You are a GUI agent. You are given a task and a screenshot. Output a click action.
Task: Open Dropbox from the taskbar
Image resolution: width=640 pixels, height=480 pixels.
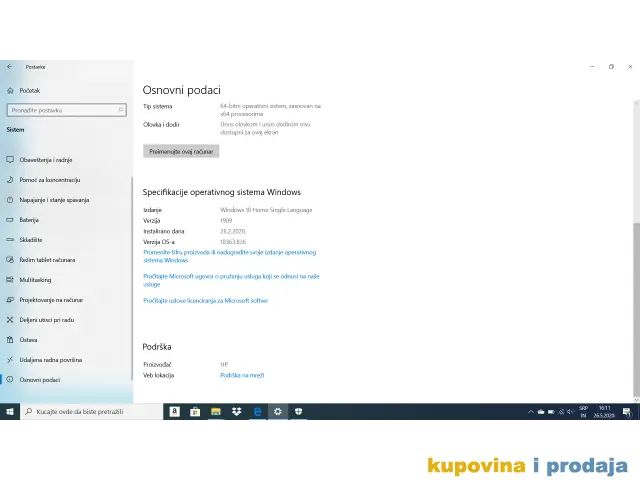point(236,411)
